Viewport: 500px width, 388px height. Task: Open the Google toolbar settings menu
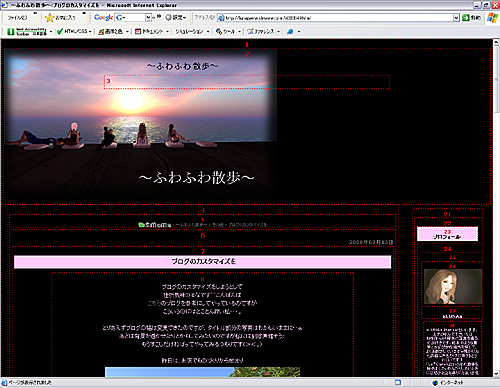click(176, 18)
